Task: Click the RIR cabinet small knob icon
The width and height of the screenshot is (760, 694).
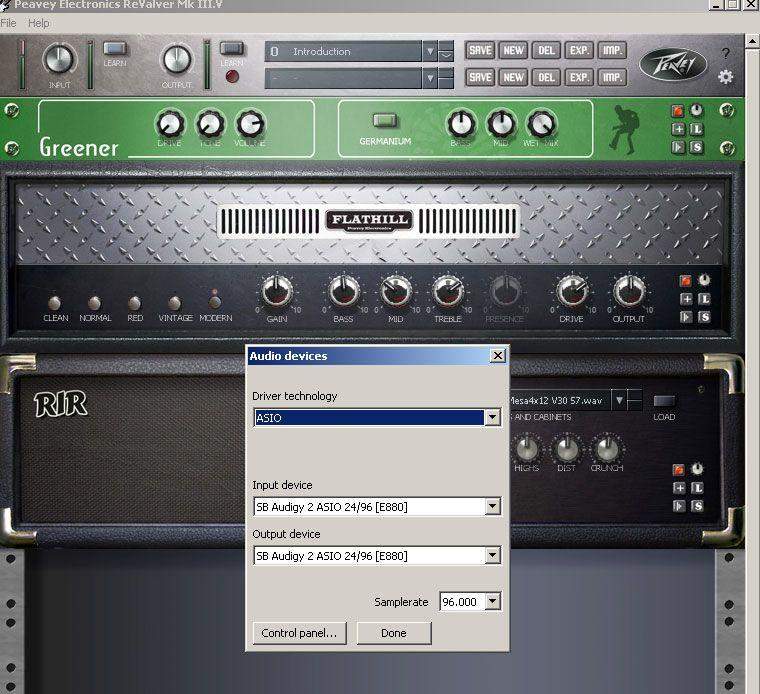Action: (697, 469)
